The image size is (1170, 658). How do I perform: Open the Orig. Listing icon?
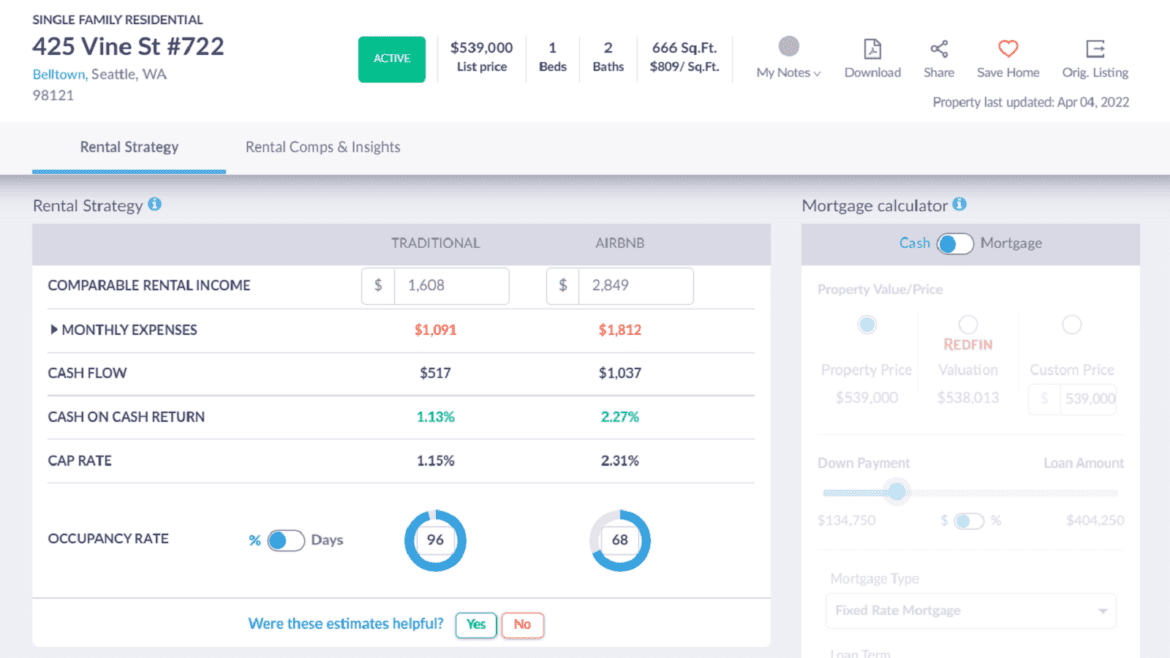pyautogui.click(x=1094, y=48)
